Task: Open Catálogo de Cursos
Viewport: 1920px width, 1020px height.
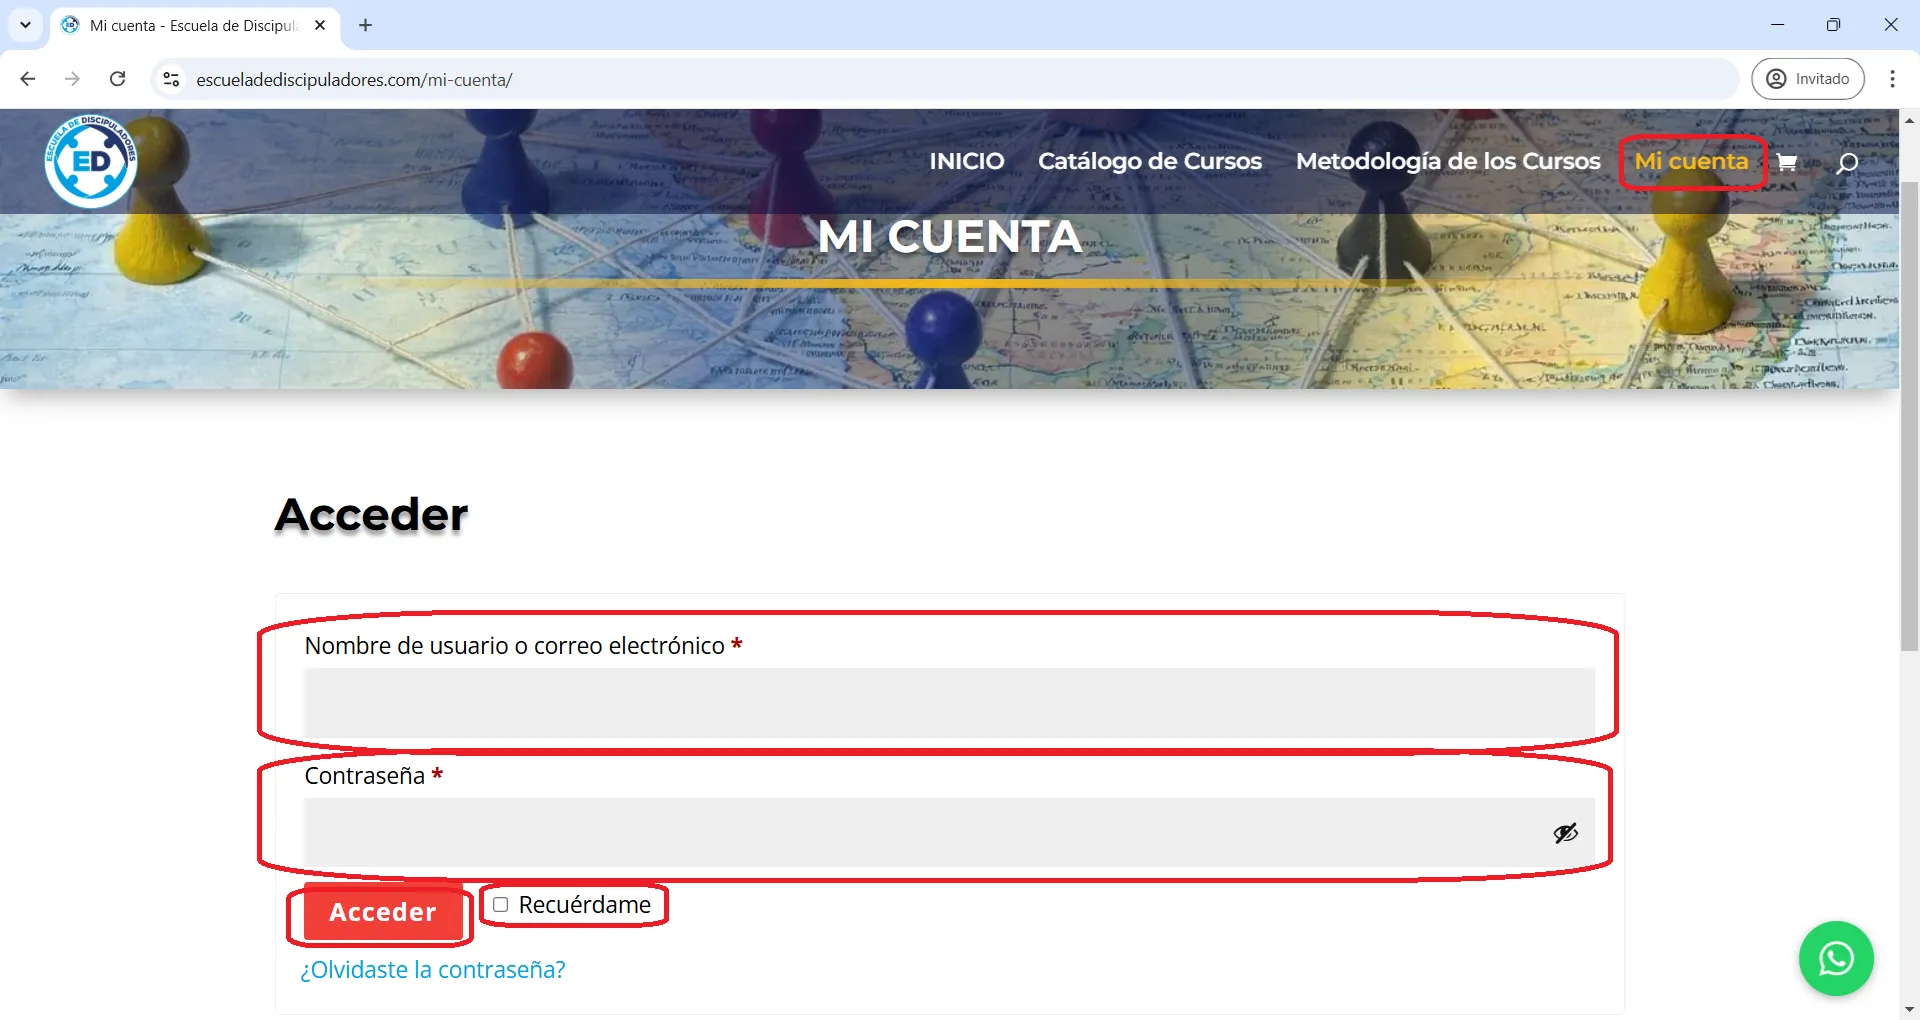Action: click(x=1149, y=161)
